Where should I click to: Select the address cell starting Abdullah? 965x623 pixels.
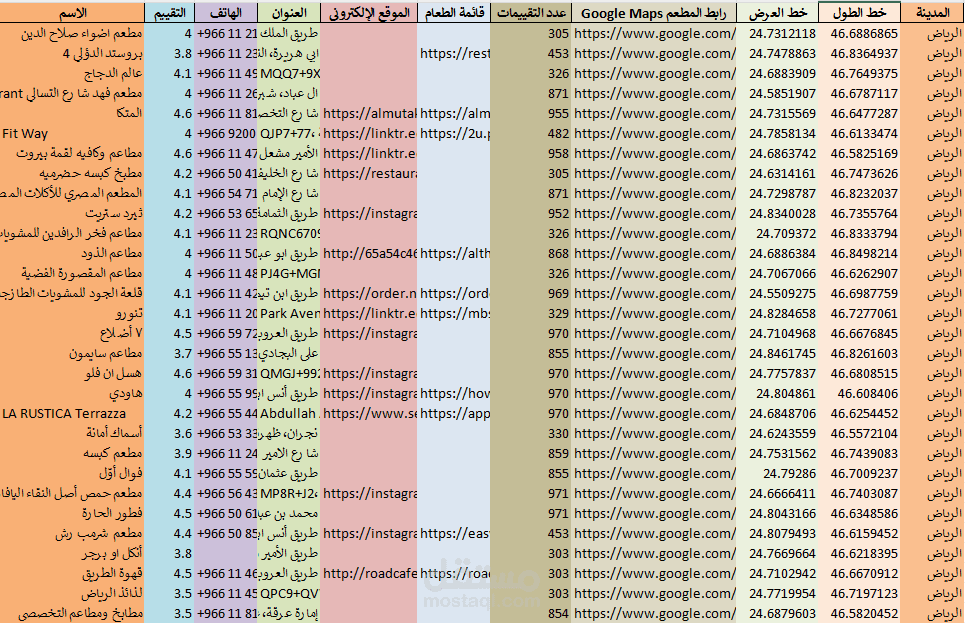[289, 414]
